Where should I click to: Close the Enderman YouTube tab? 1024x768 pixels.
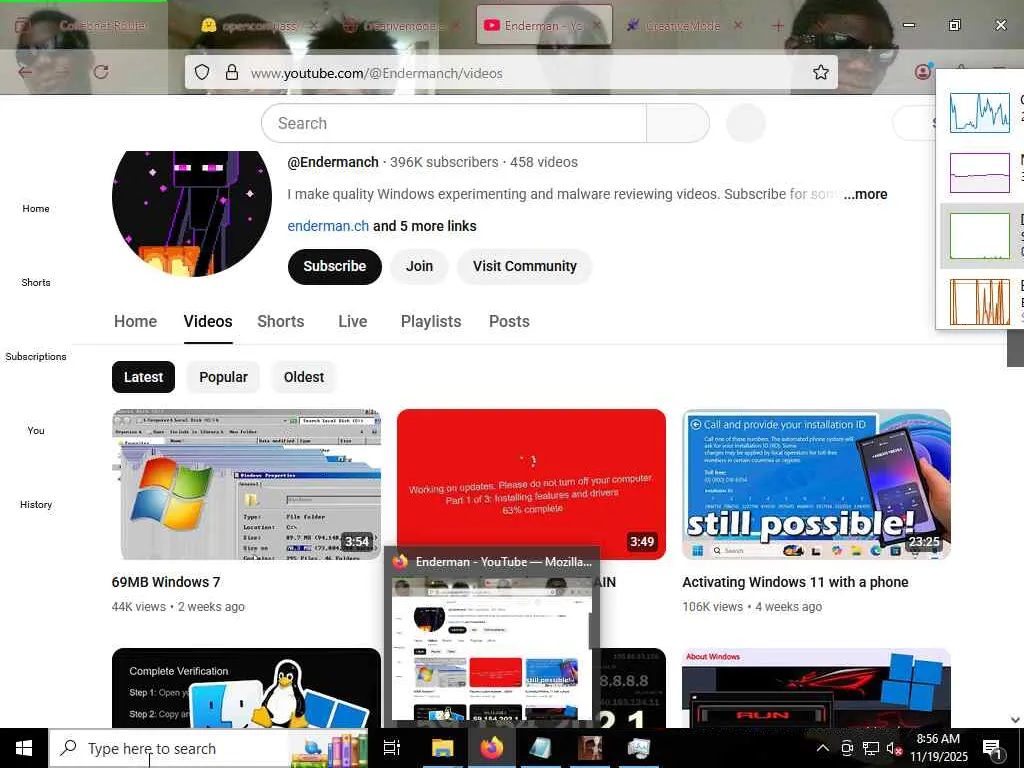(598, 25)
